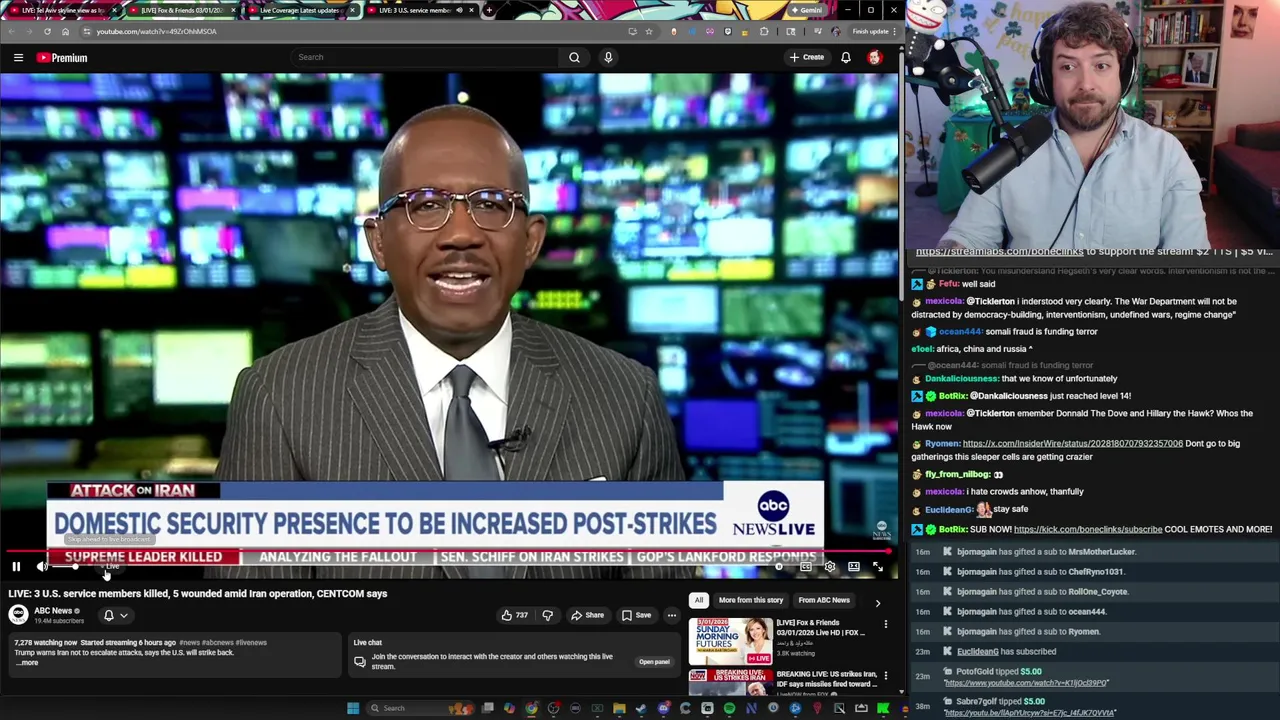Open the Finish update menu
This screenshot has height=720, width=1280.
click(x=872, y=31)
